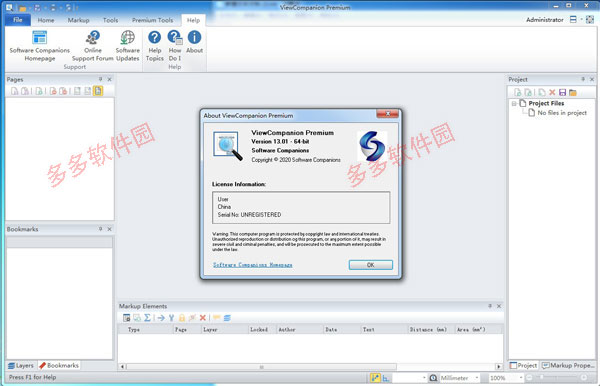Click the save project floppy disk icon

pyautogui.click(x=562, y=92)
